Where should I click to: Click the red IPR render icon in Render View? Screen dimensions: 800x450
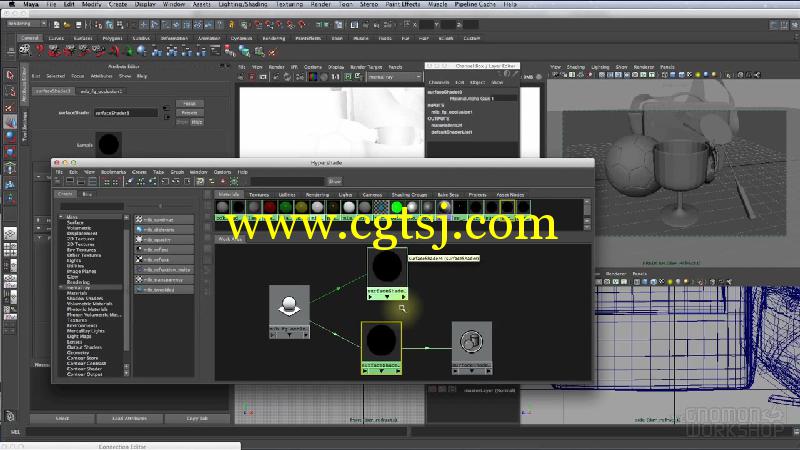[252, 77]
